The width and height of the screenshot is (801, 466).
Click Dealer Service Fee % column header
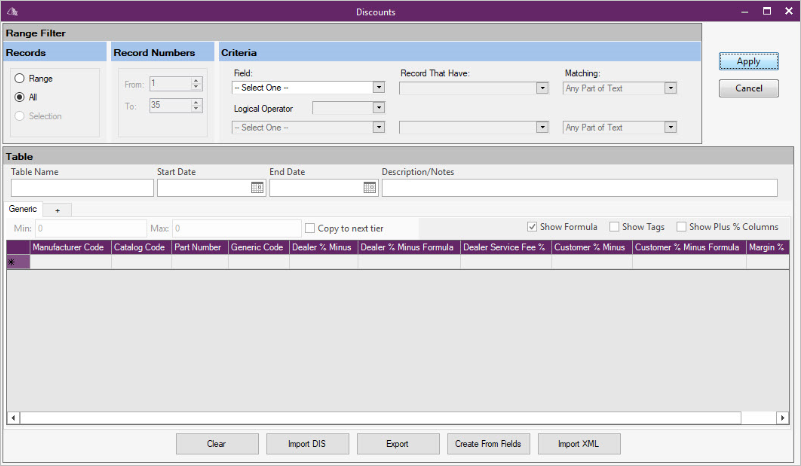(x=506, y=247)
